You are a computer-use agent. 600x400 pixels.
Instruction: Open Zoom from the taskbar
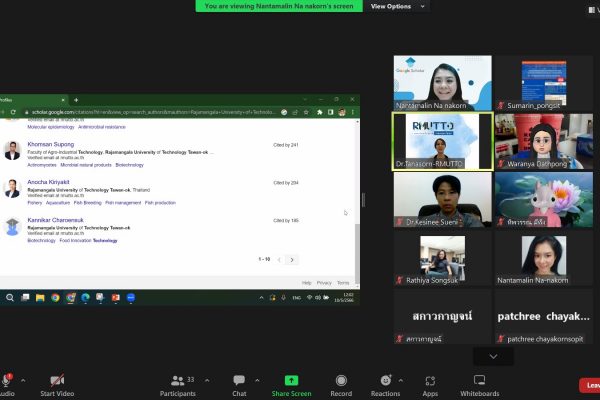pyautogui.click(x=130, y=297)
